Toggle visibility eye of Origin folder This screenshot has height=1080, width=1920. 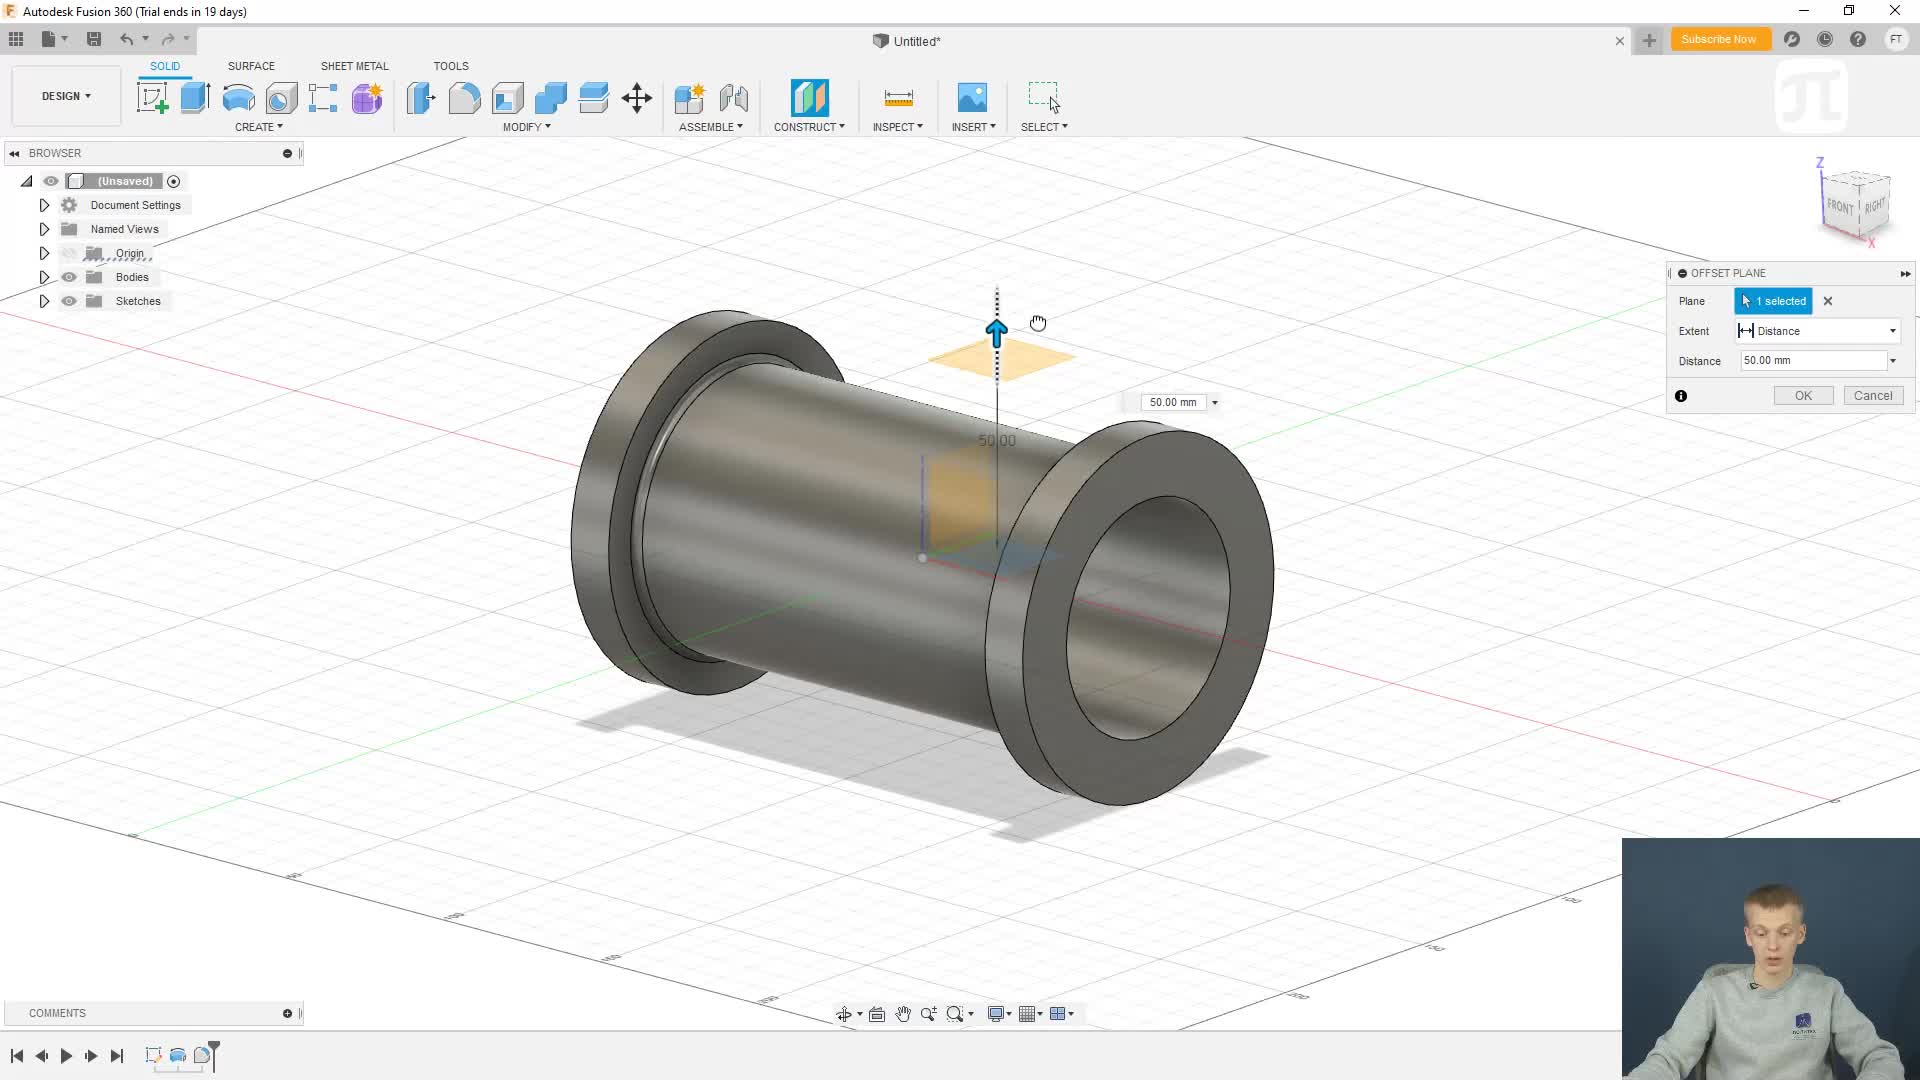(x=69, y=253)
